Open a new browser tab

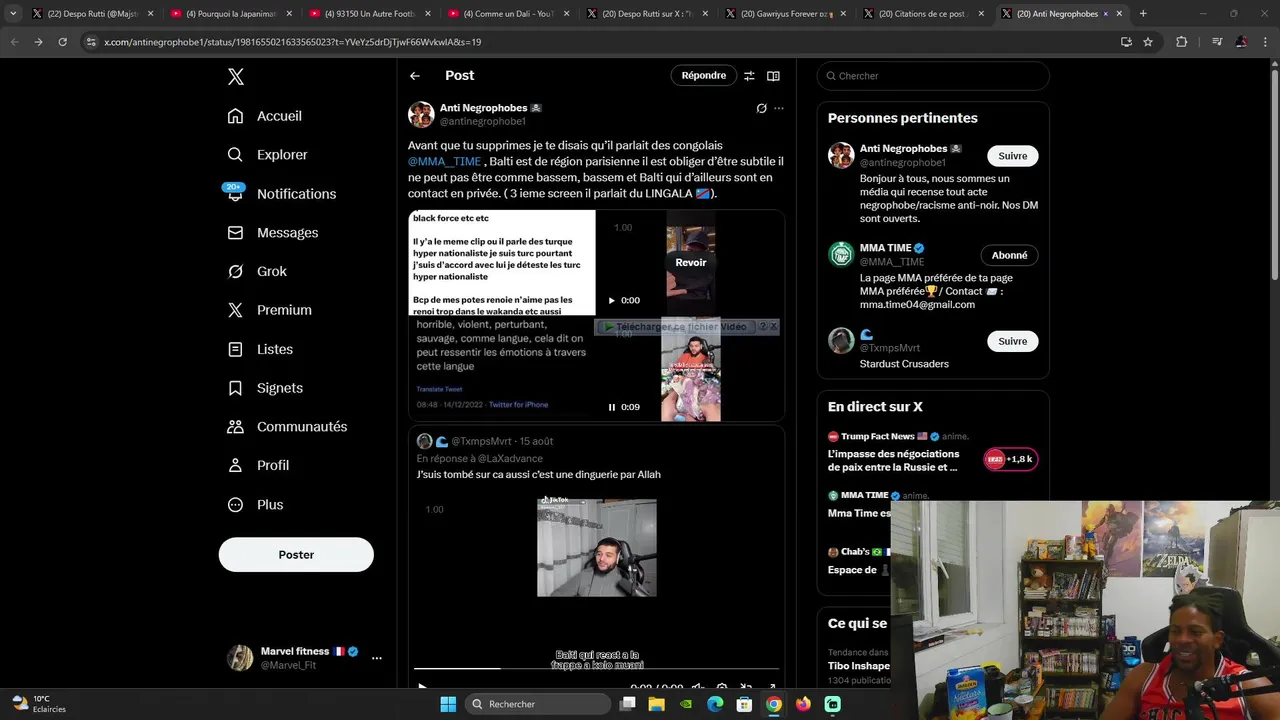point(1143,14)
